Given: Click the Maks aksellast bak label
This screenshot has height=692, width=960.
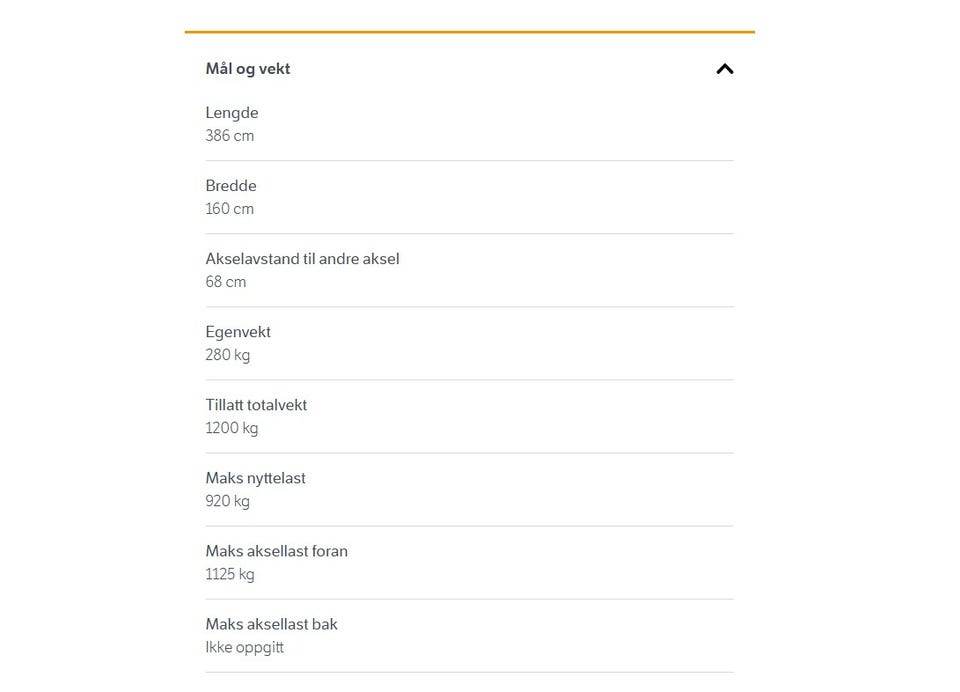Looking at the screenshot, I should tap(272, 624).
